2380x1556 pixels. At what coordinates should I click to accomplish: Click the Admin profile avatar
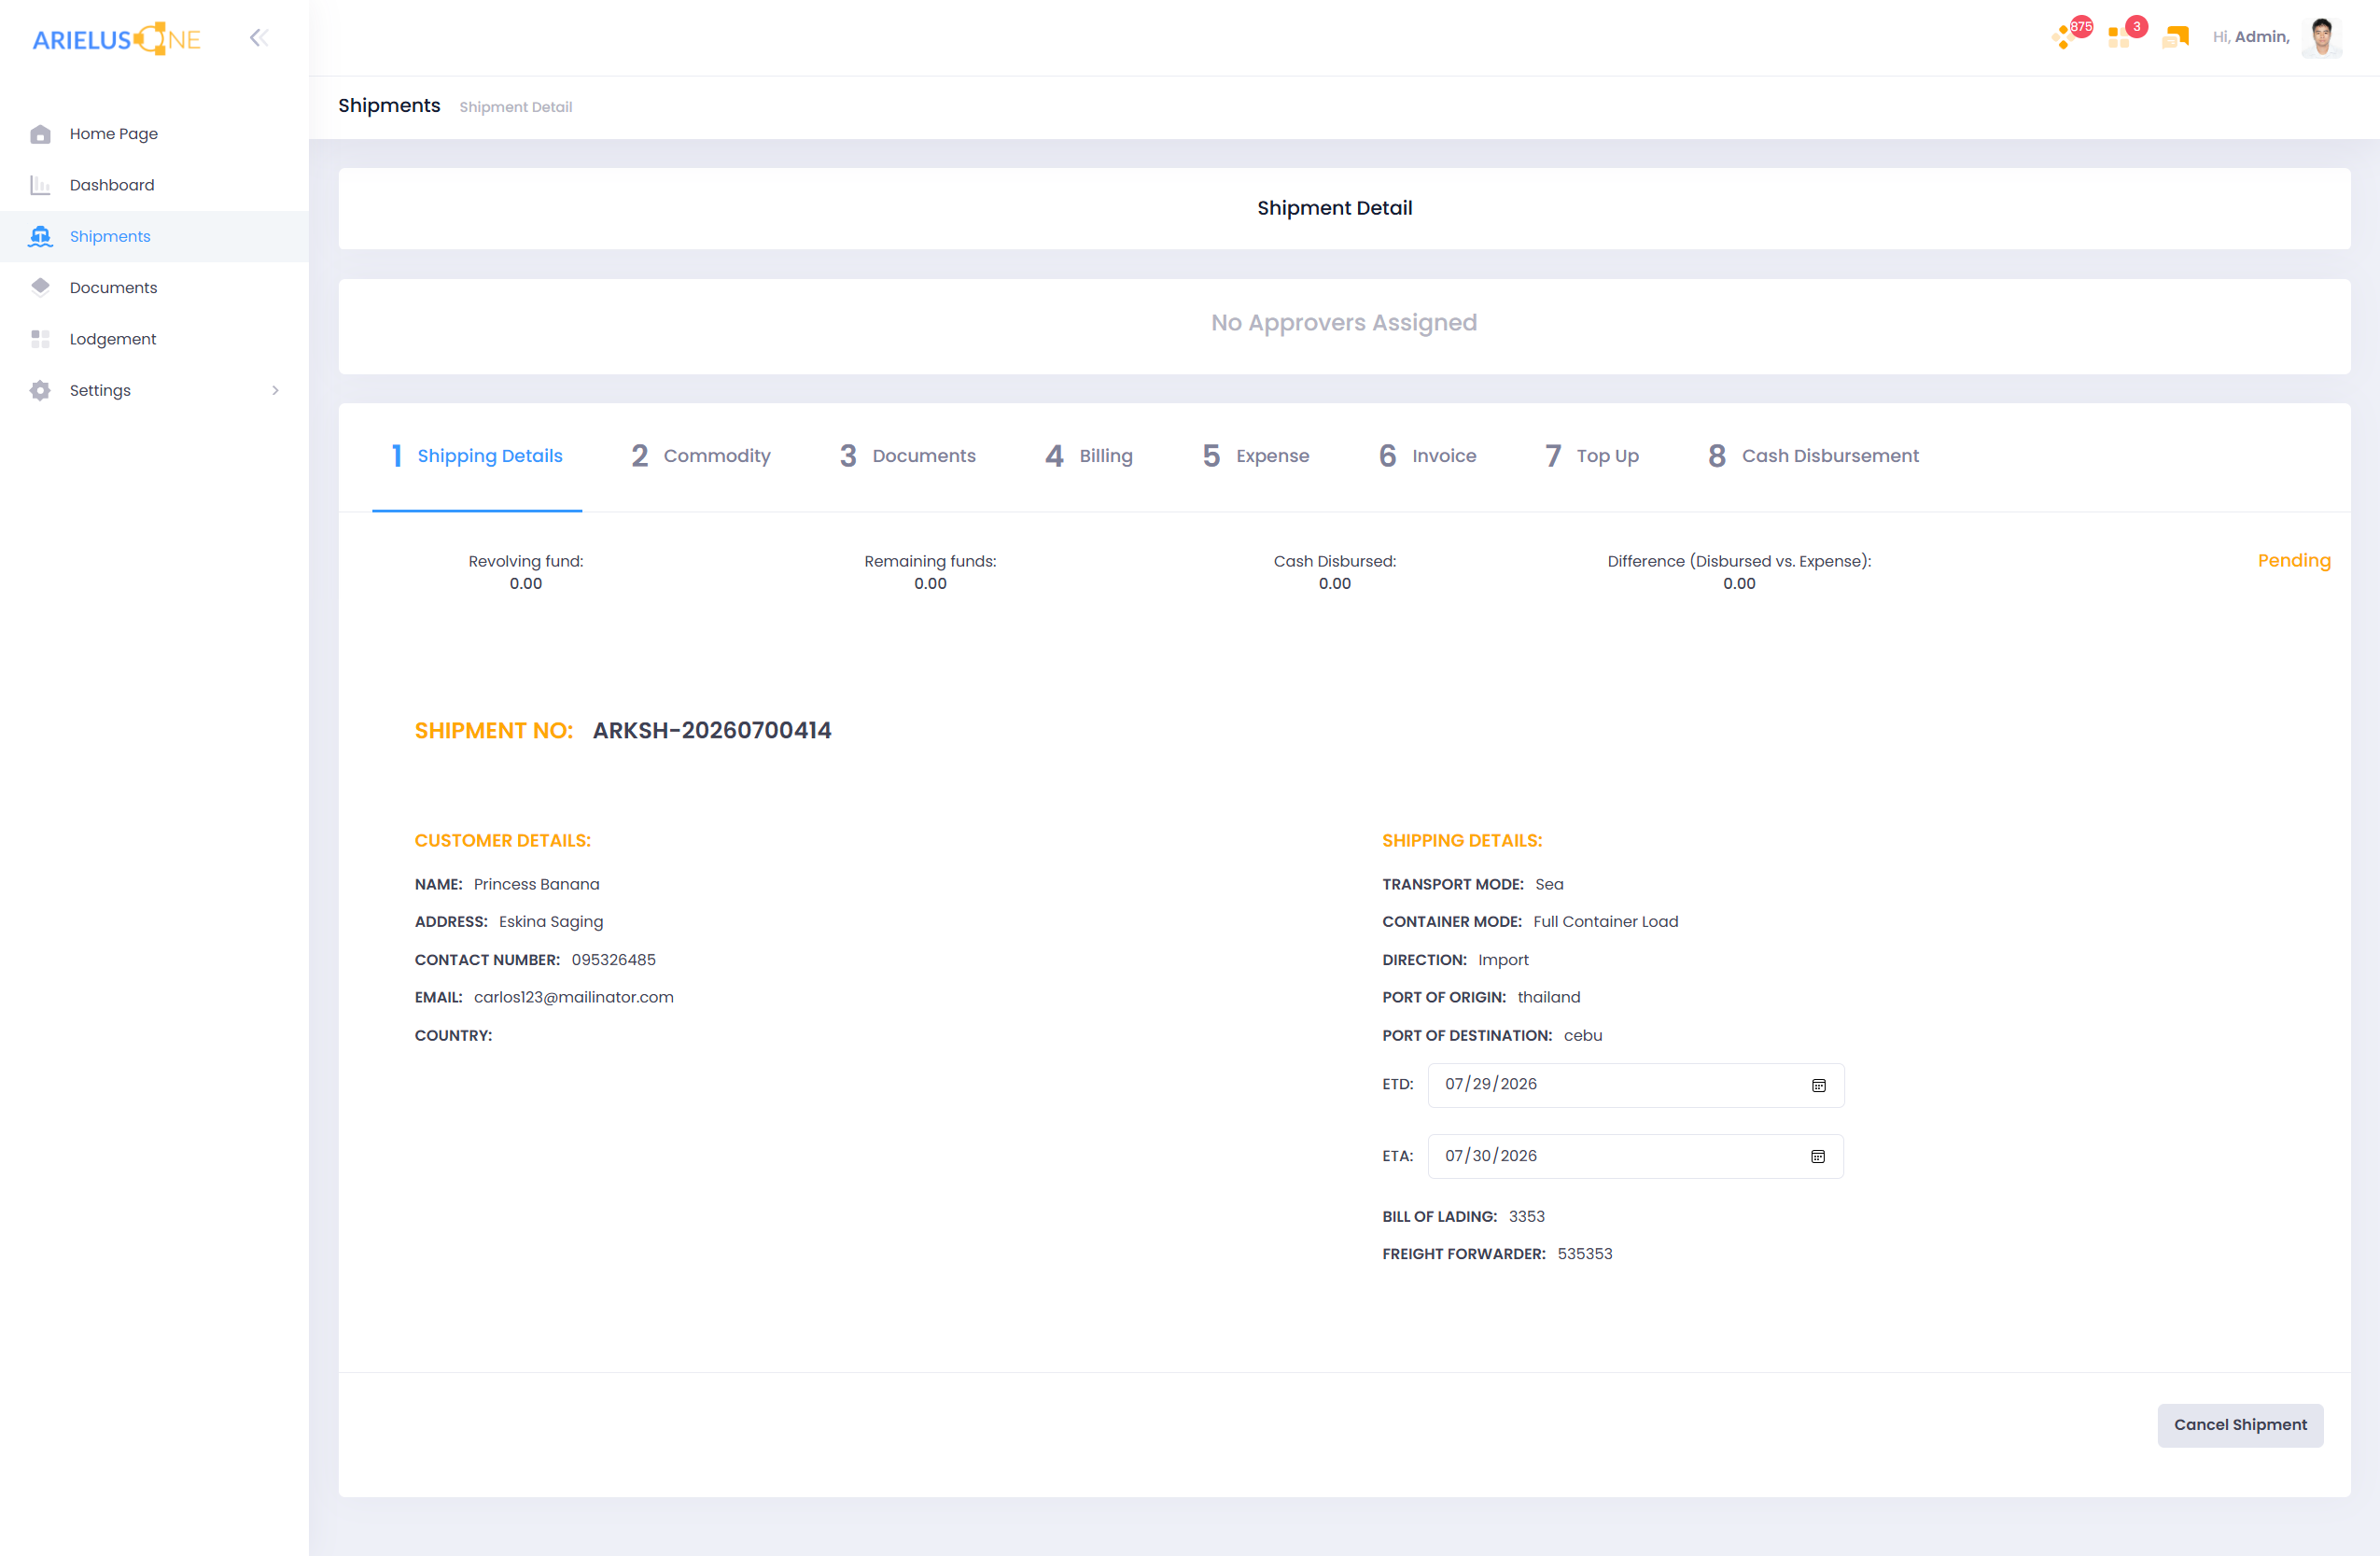point(2322,37)
